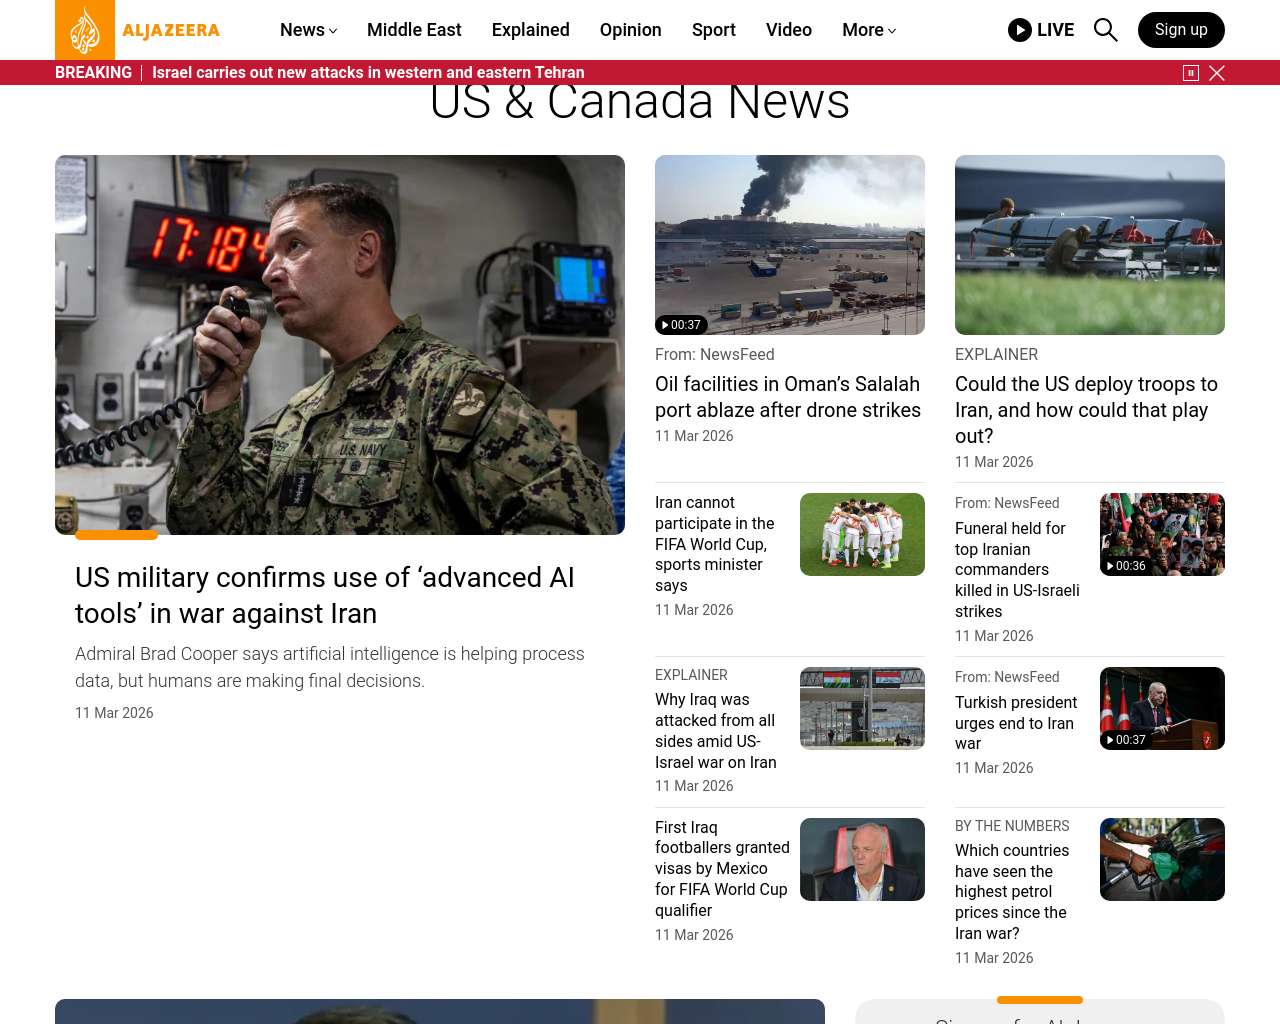Go to the Opinion section
Image resolution: width=1280 pixels, height=1024 pixels.
[630, 30]
